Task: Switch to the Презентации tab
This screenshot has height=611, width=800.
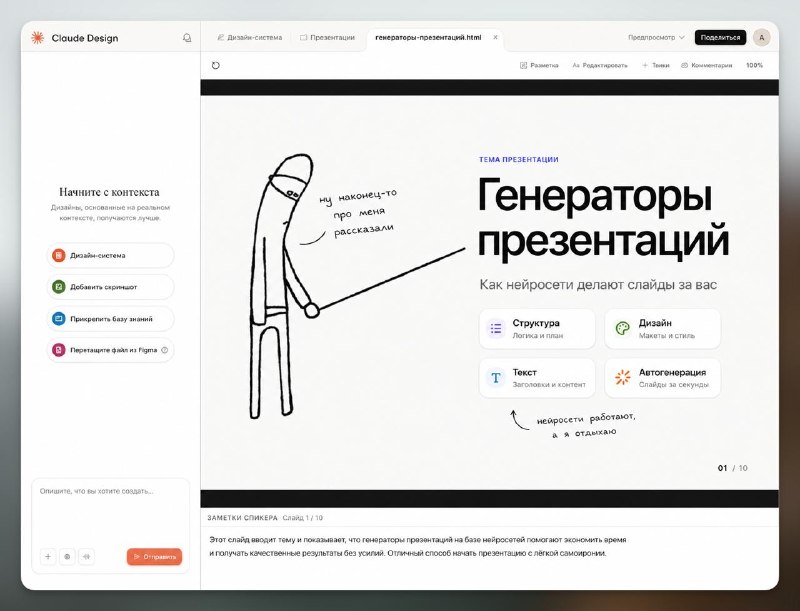Action: click(327, 37)
